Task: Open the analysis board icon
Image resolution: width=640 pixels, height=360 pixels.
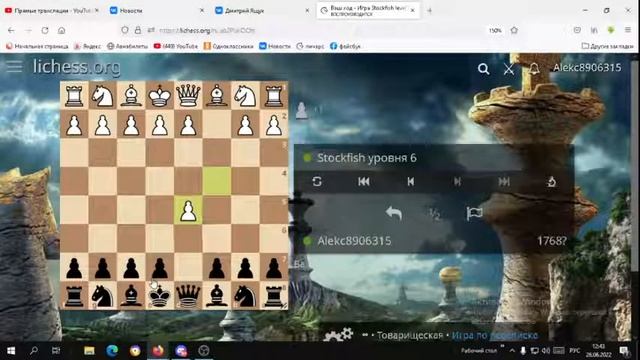Action: [x=551, y=181]
